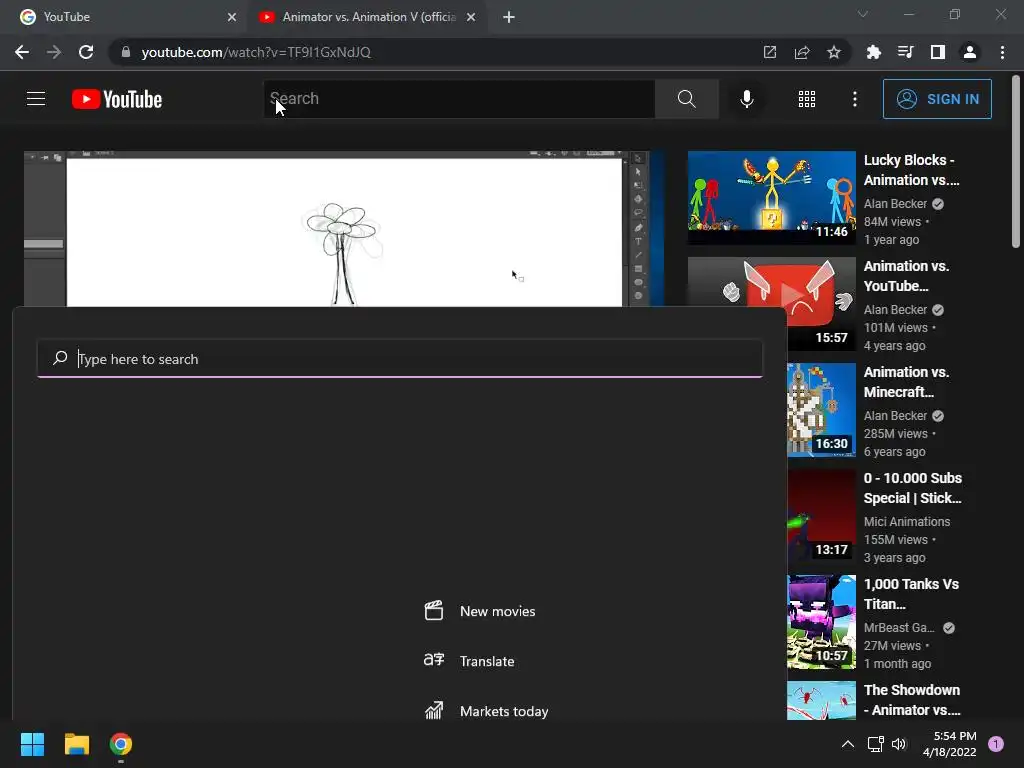
Task: Open the Windows Start button
Action: 32,744
